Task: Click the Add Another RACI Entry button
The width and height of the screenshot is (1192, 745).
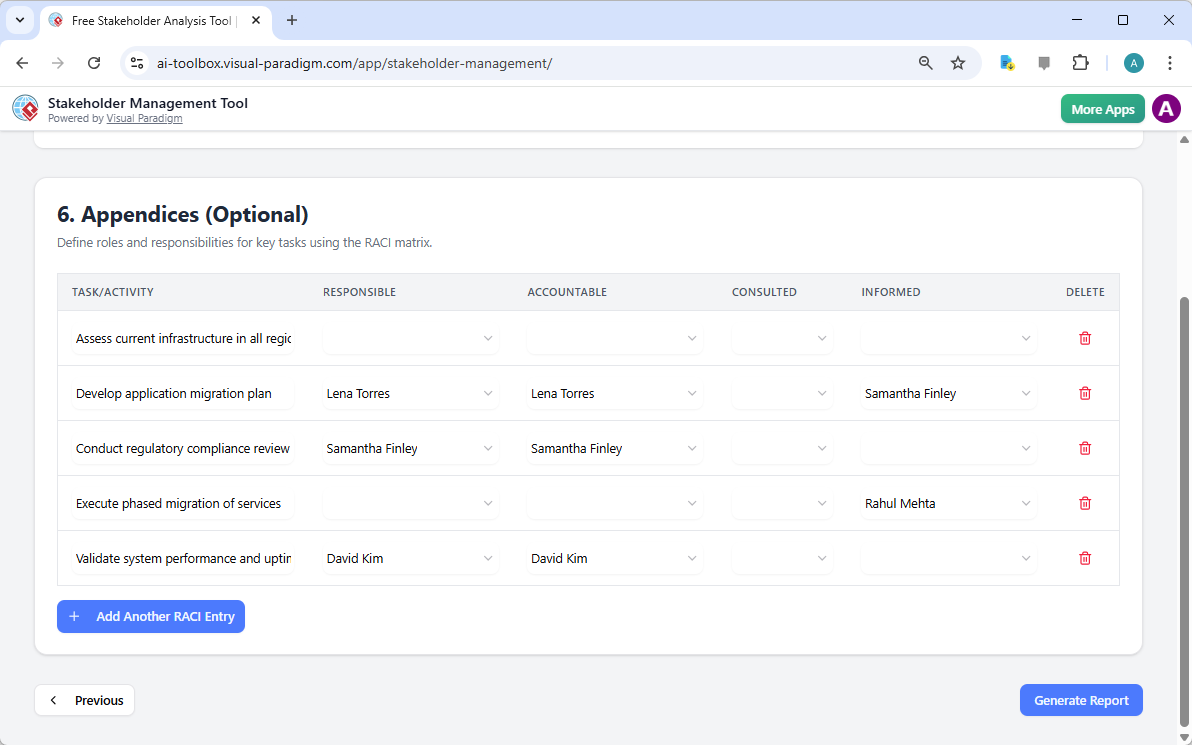Action: click(x=150, y=616)
